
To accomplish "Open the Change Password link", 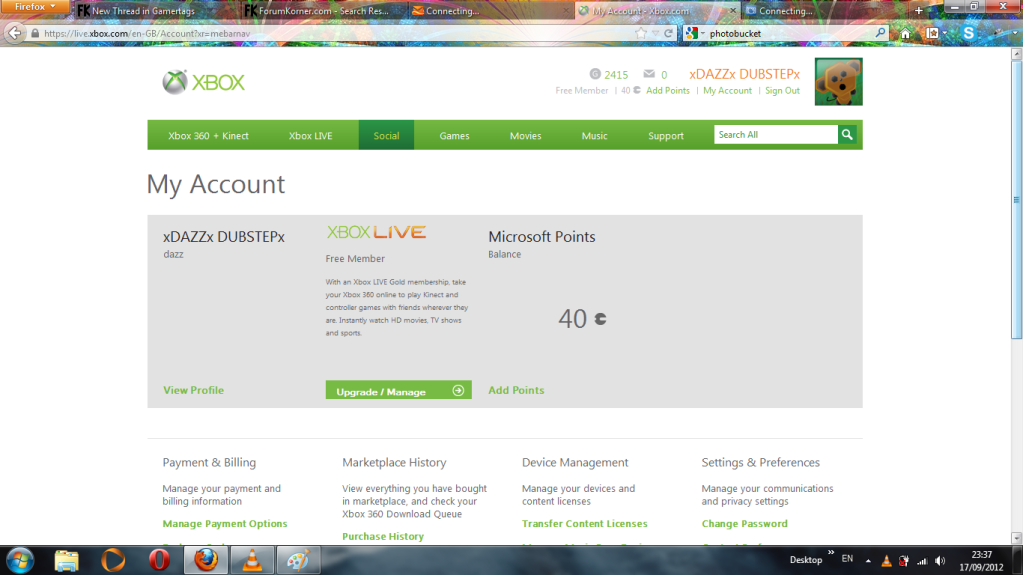I will click(x=744, y=524).
